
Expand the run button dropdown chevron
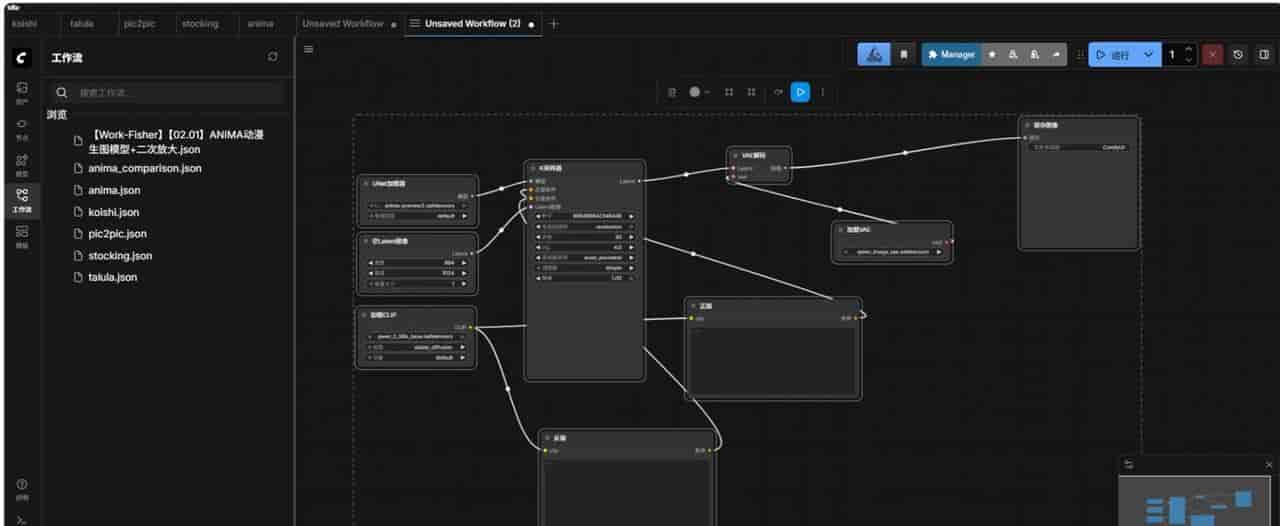click(1148, 55)
